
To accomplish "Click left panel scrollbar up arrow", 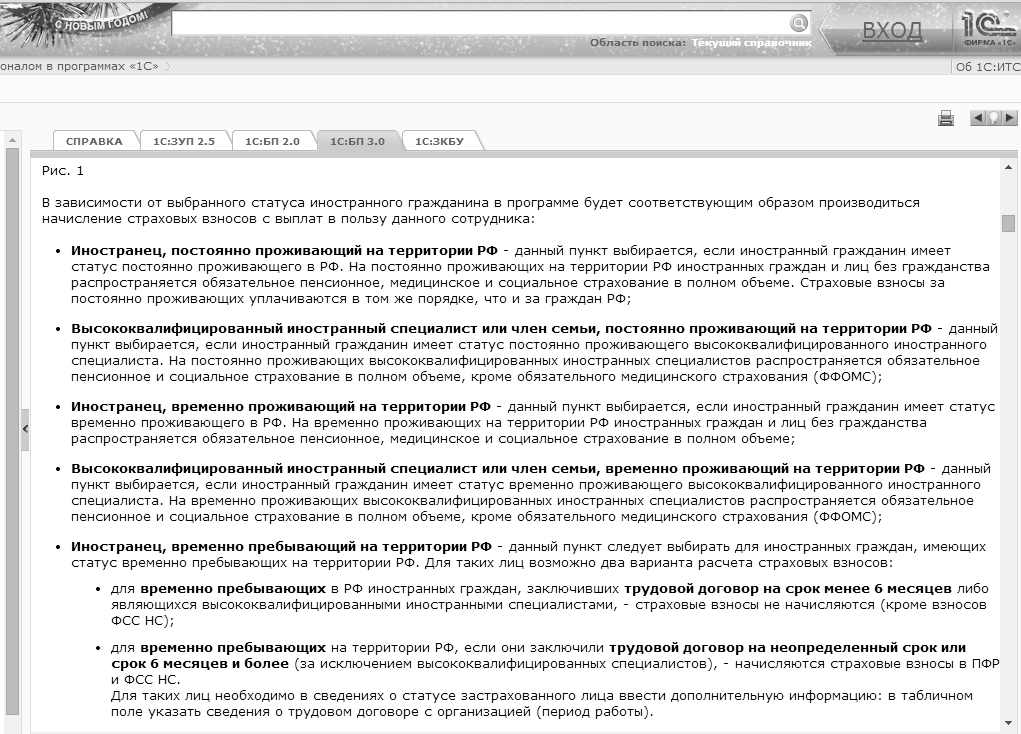I will (x=12, y=139).
